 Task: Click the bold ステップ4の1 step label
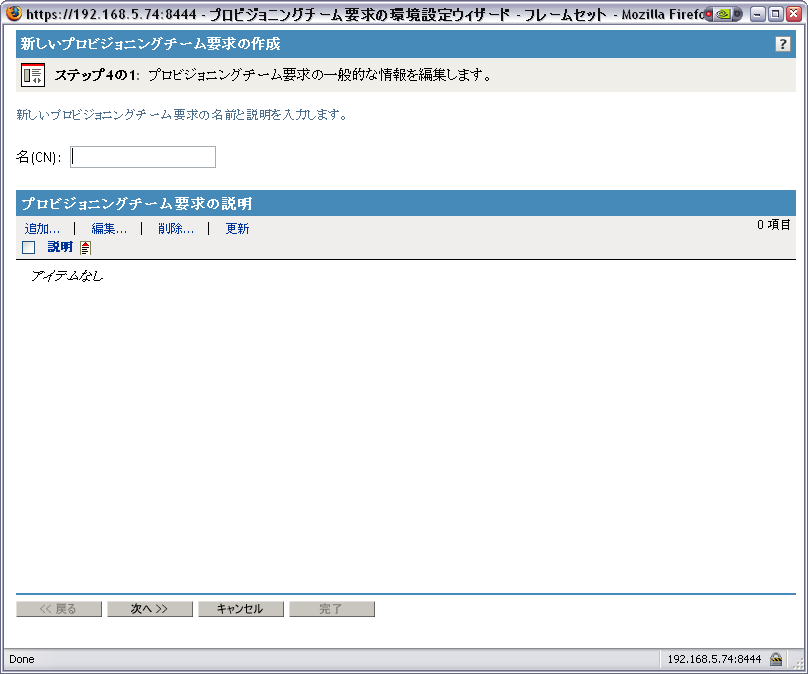point(97,75)
